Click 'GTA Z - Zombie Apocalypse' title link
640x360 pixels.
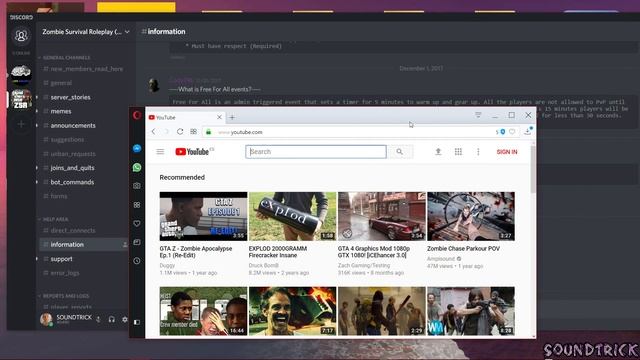click(196, 252)
